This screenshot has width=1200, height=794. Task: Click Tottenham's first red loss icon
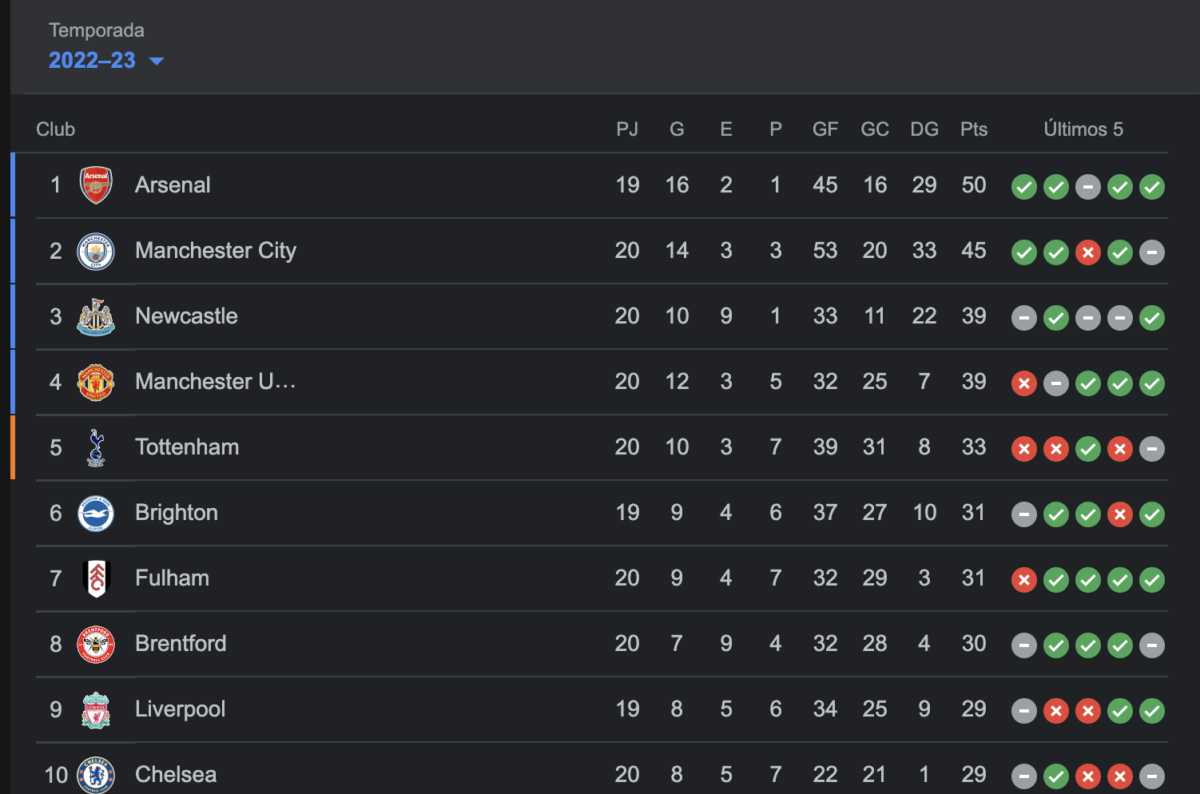coord(1024,449)
